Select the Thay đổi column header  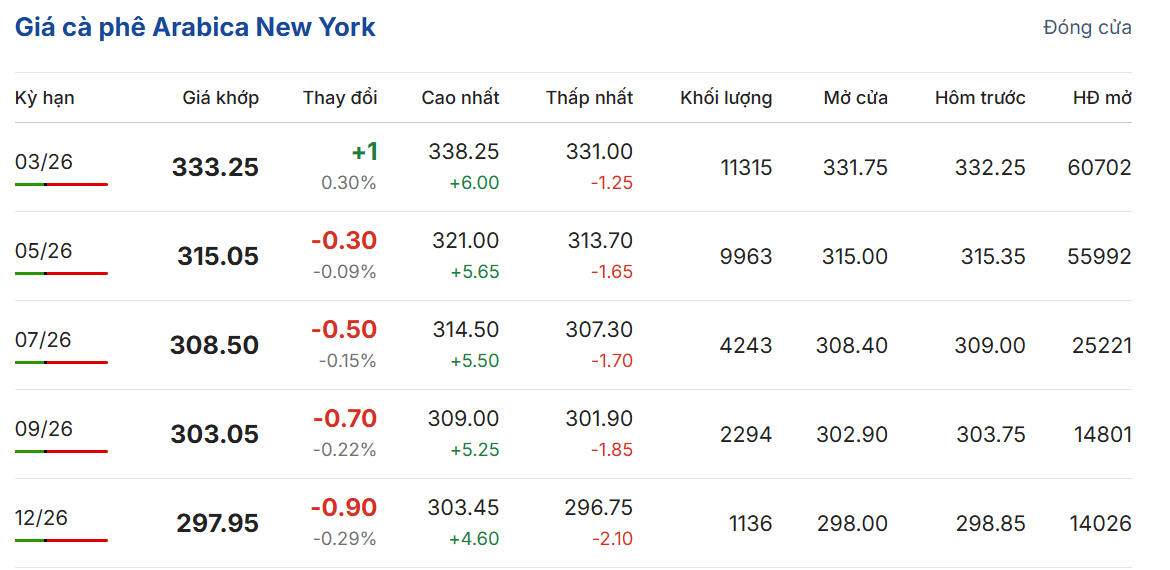340,98
